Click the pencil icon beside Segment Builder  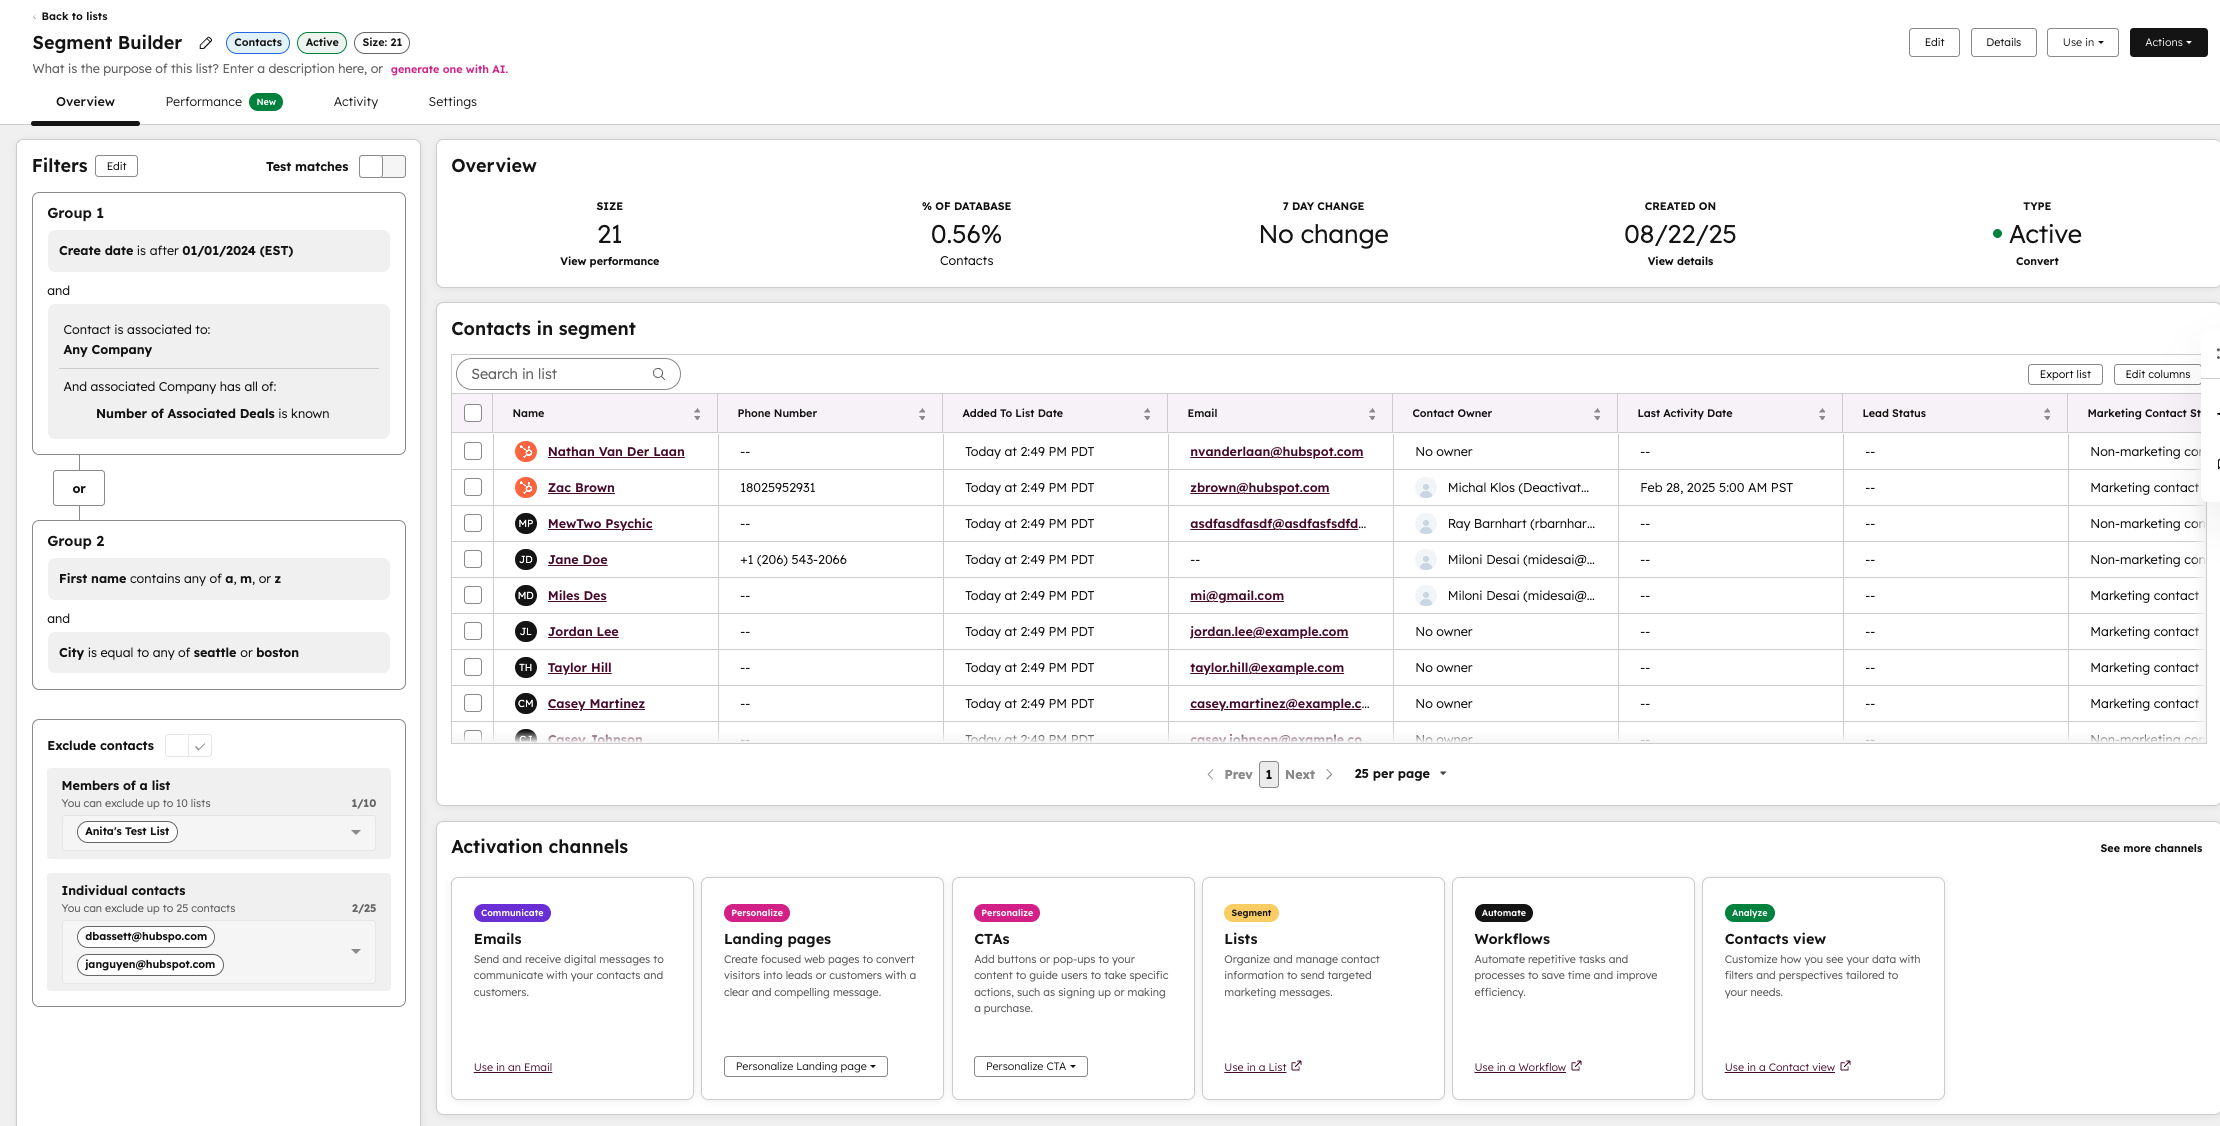(206, 43)
